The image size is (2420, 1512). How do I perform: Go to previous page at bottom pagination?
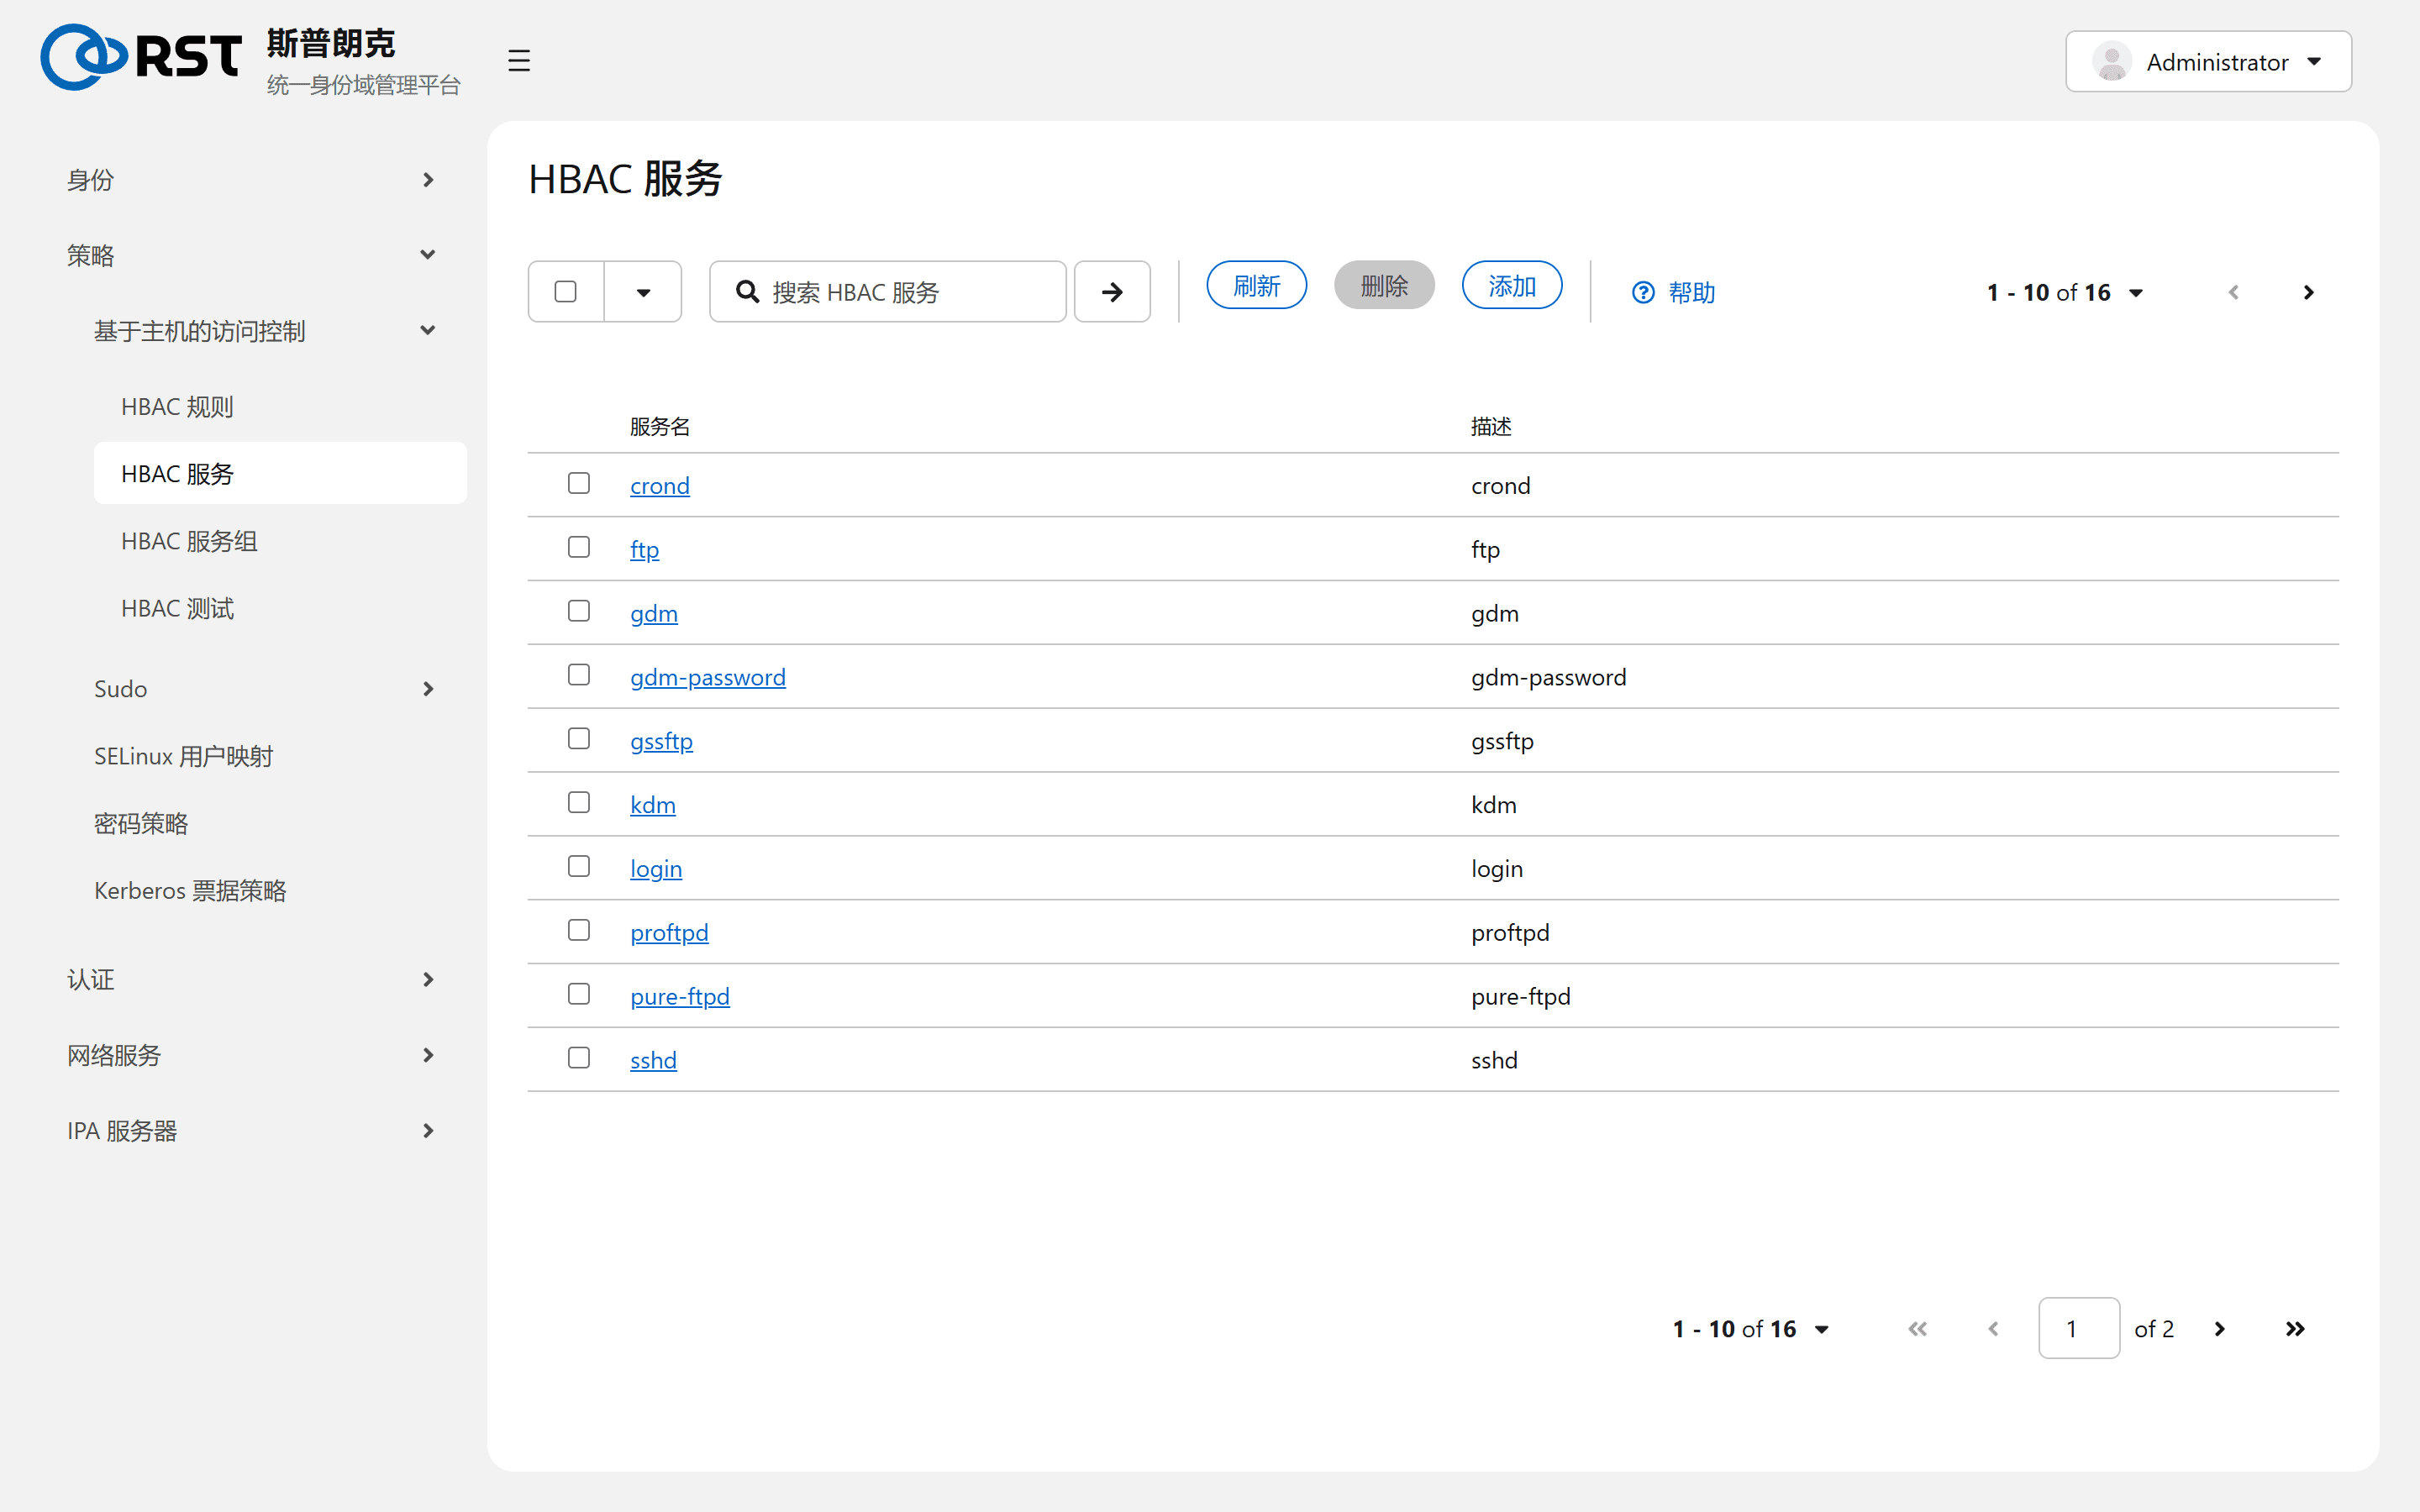point(1993,1328)
